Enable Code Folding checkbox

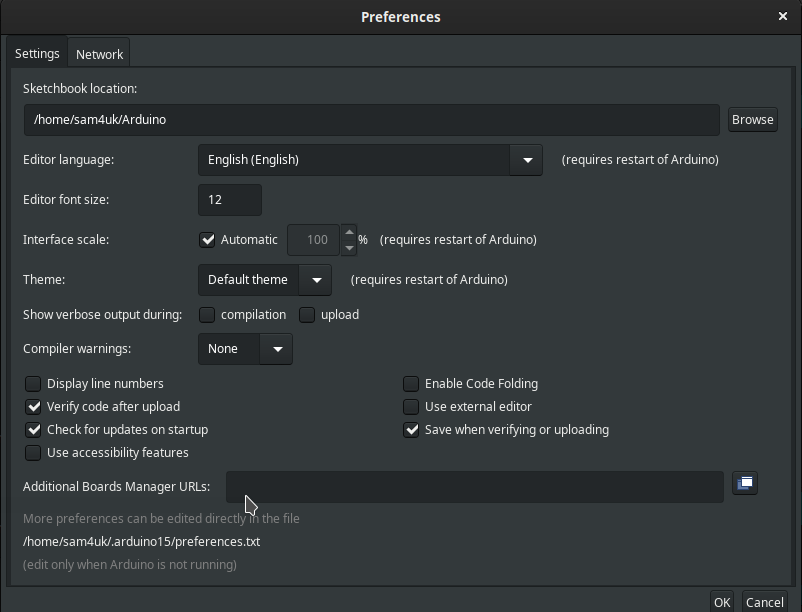coord(411,383)
